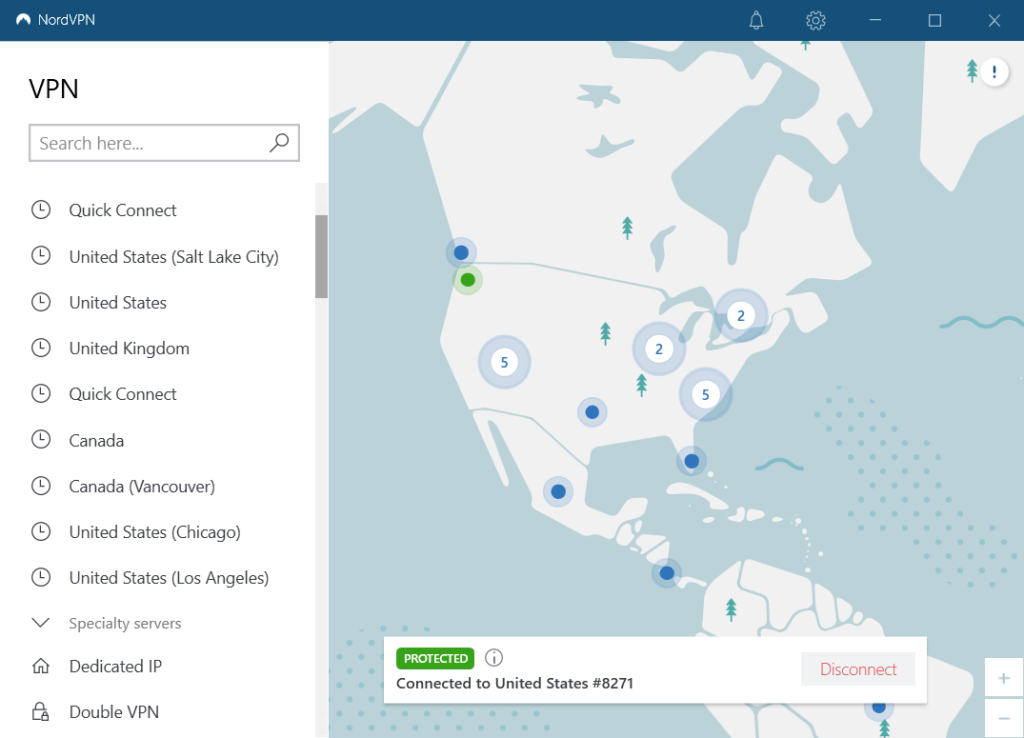
Task: Connect to United States (Salt Lake City)
Action: point(174,257)
